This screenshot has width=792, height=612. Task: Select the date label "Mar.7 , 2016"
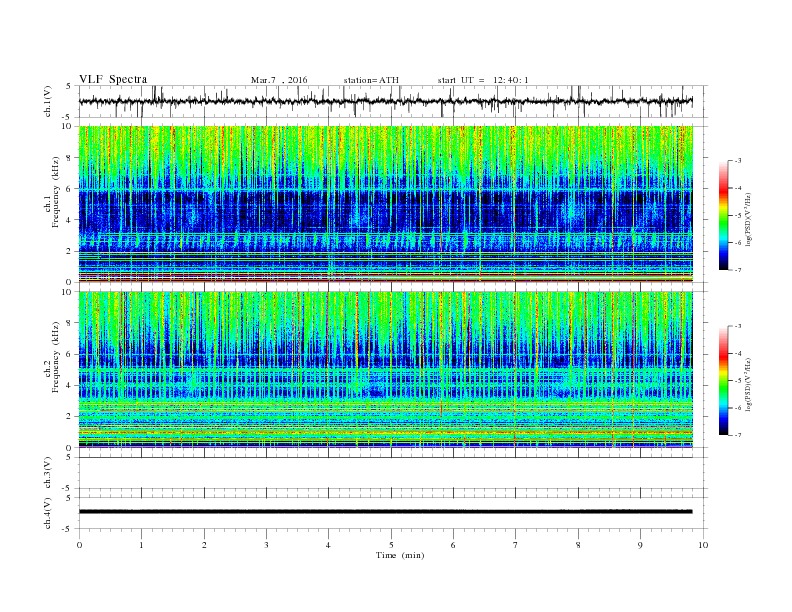pos(279,80)
